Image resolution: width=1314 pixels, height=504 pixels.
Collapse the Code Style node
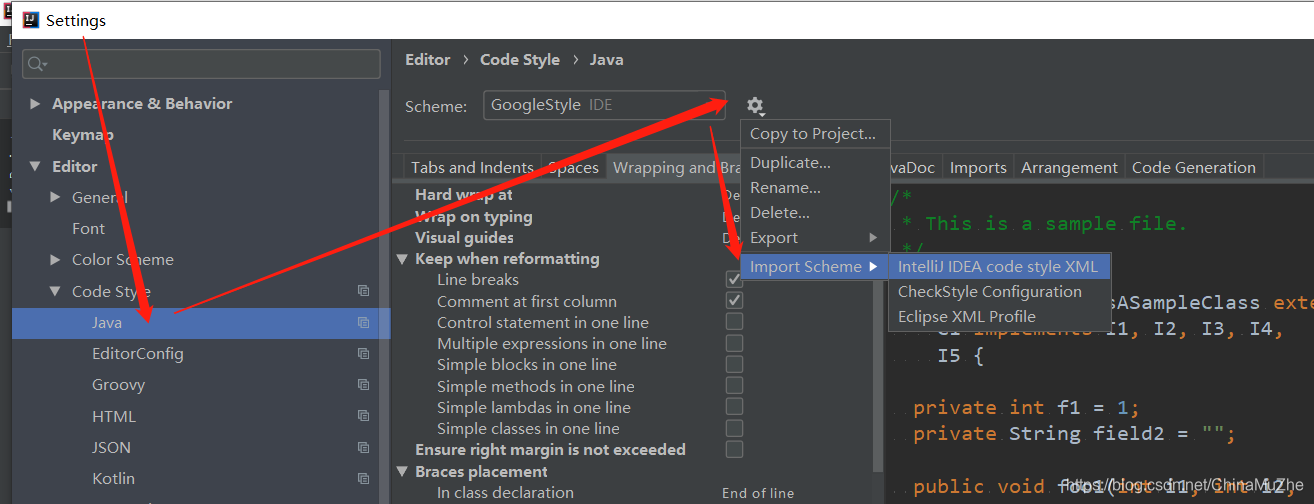click(56, 292)
